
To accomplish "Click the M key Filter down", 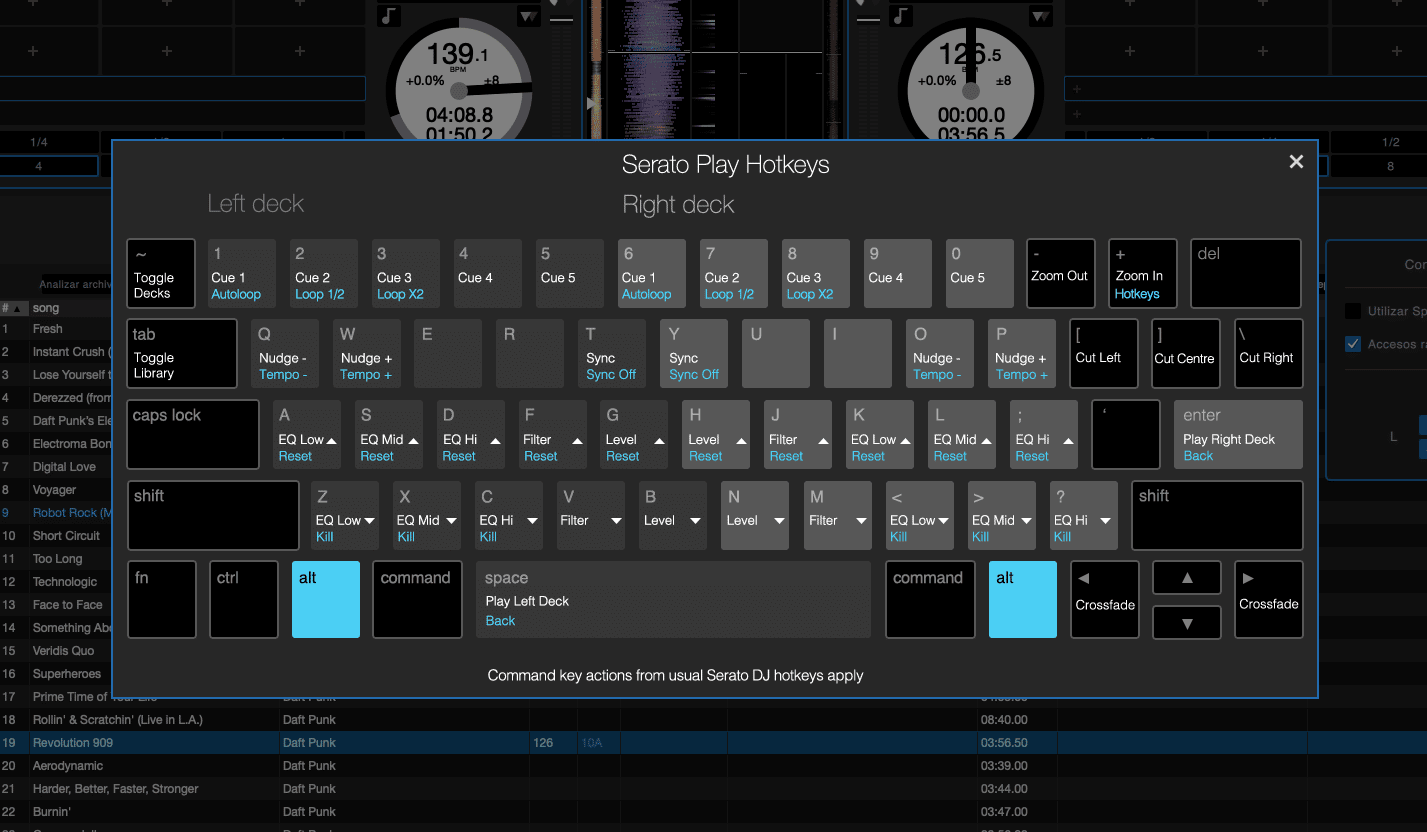I will pyautogui.click(x=838, y=515).
